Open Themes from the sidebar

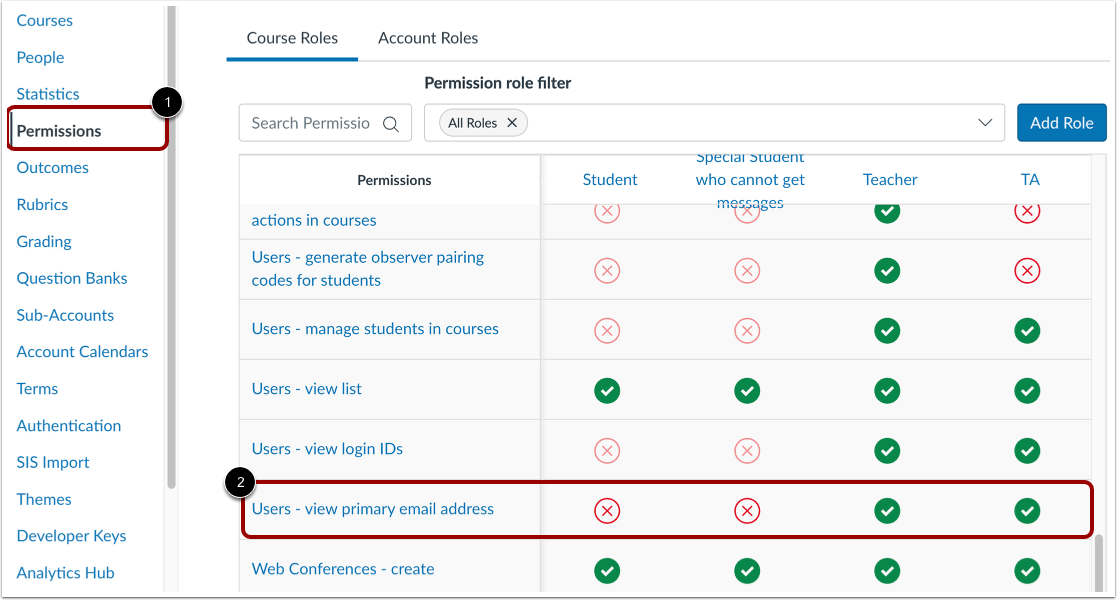(x=44, y=499)
